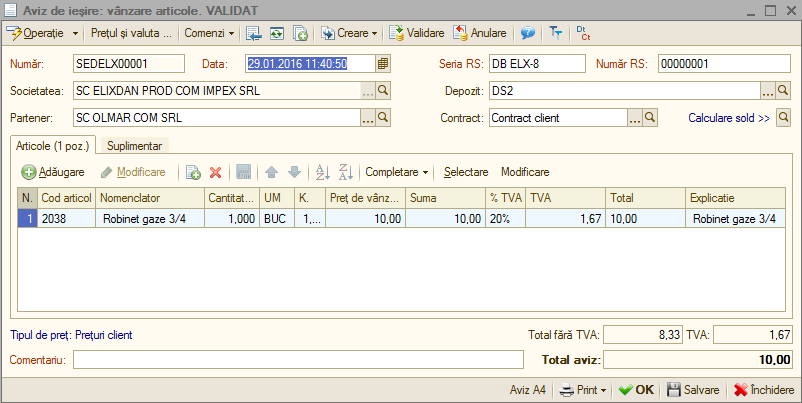Click the copy row icon in articles toolbar
The image size is (802, 403).
(193, 172)
